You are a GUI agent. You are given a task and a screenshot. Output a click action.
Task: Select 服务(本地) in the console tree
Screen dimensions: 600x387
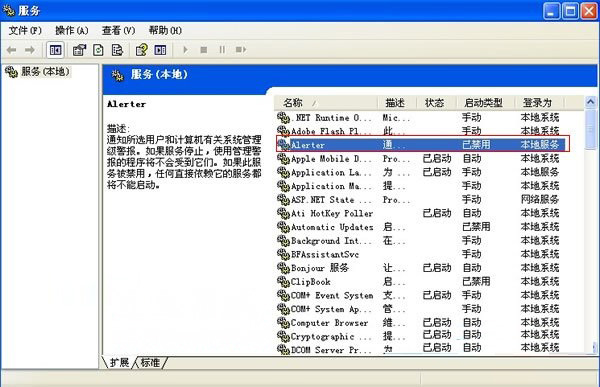coord(45,72)
